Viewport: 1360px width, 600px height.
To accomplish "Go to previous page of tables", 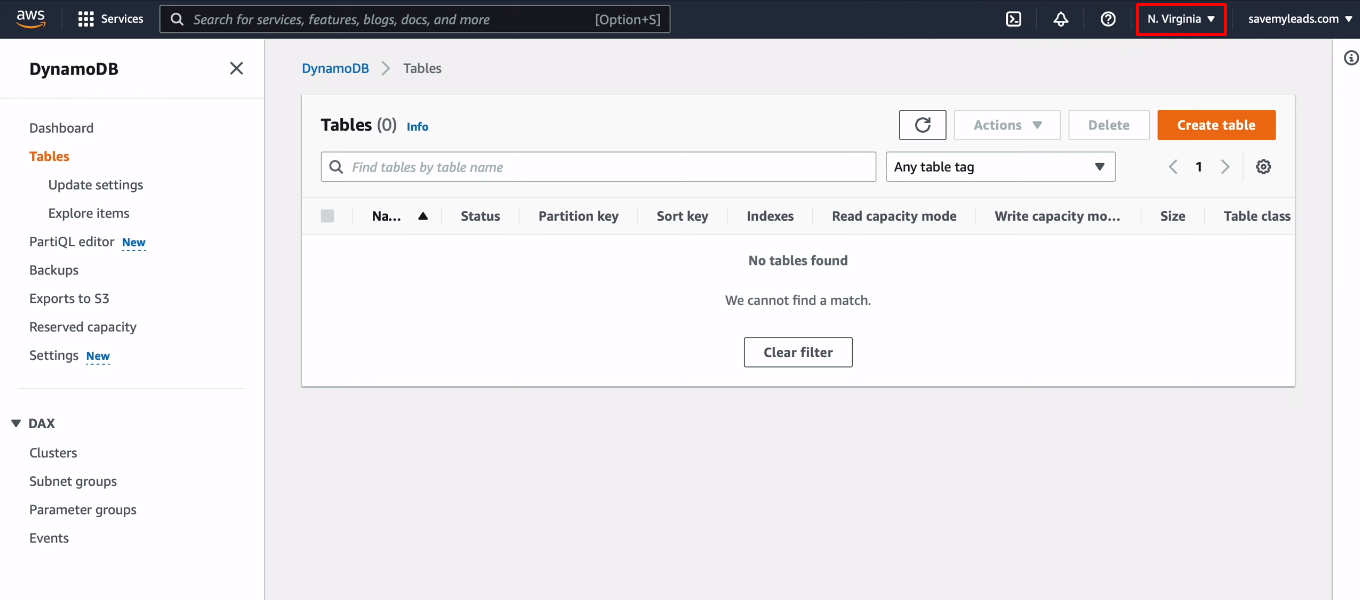I will 1174,167.
